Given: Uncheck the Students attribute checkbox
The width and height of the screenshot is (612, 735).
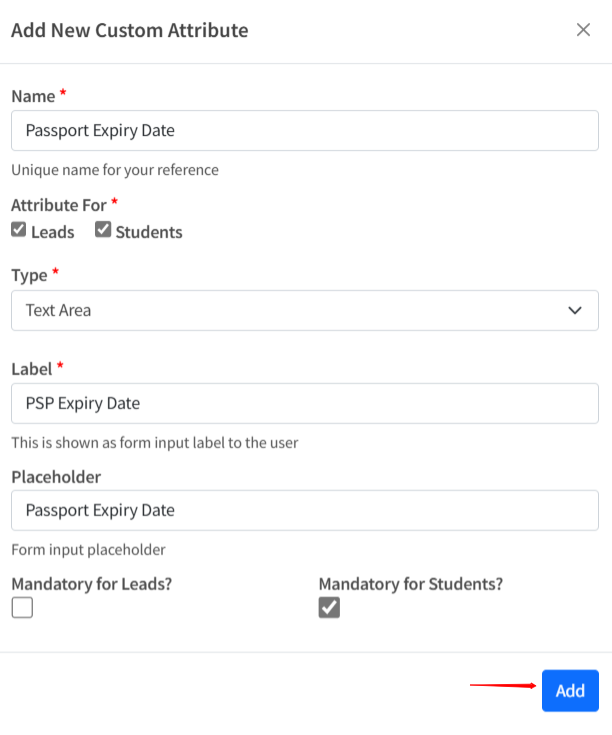Looking at the screenshot, I should 103,230.
